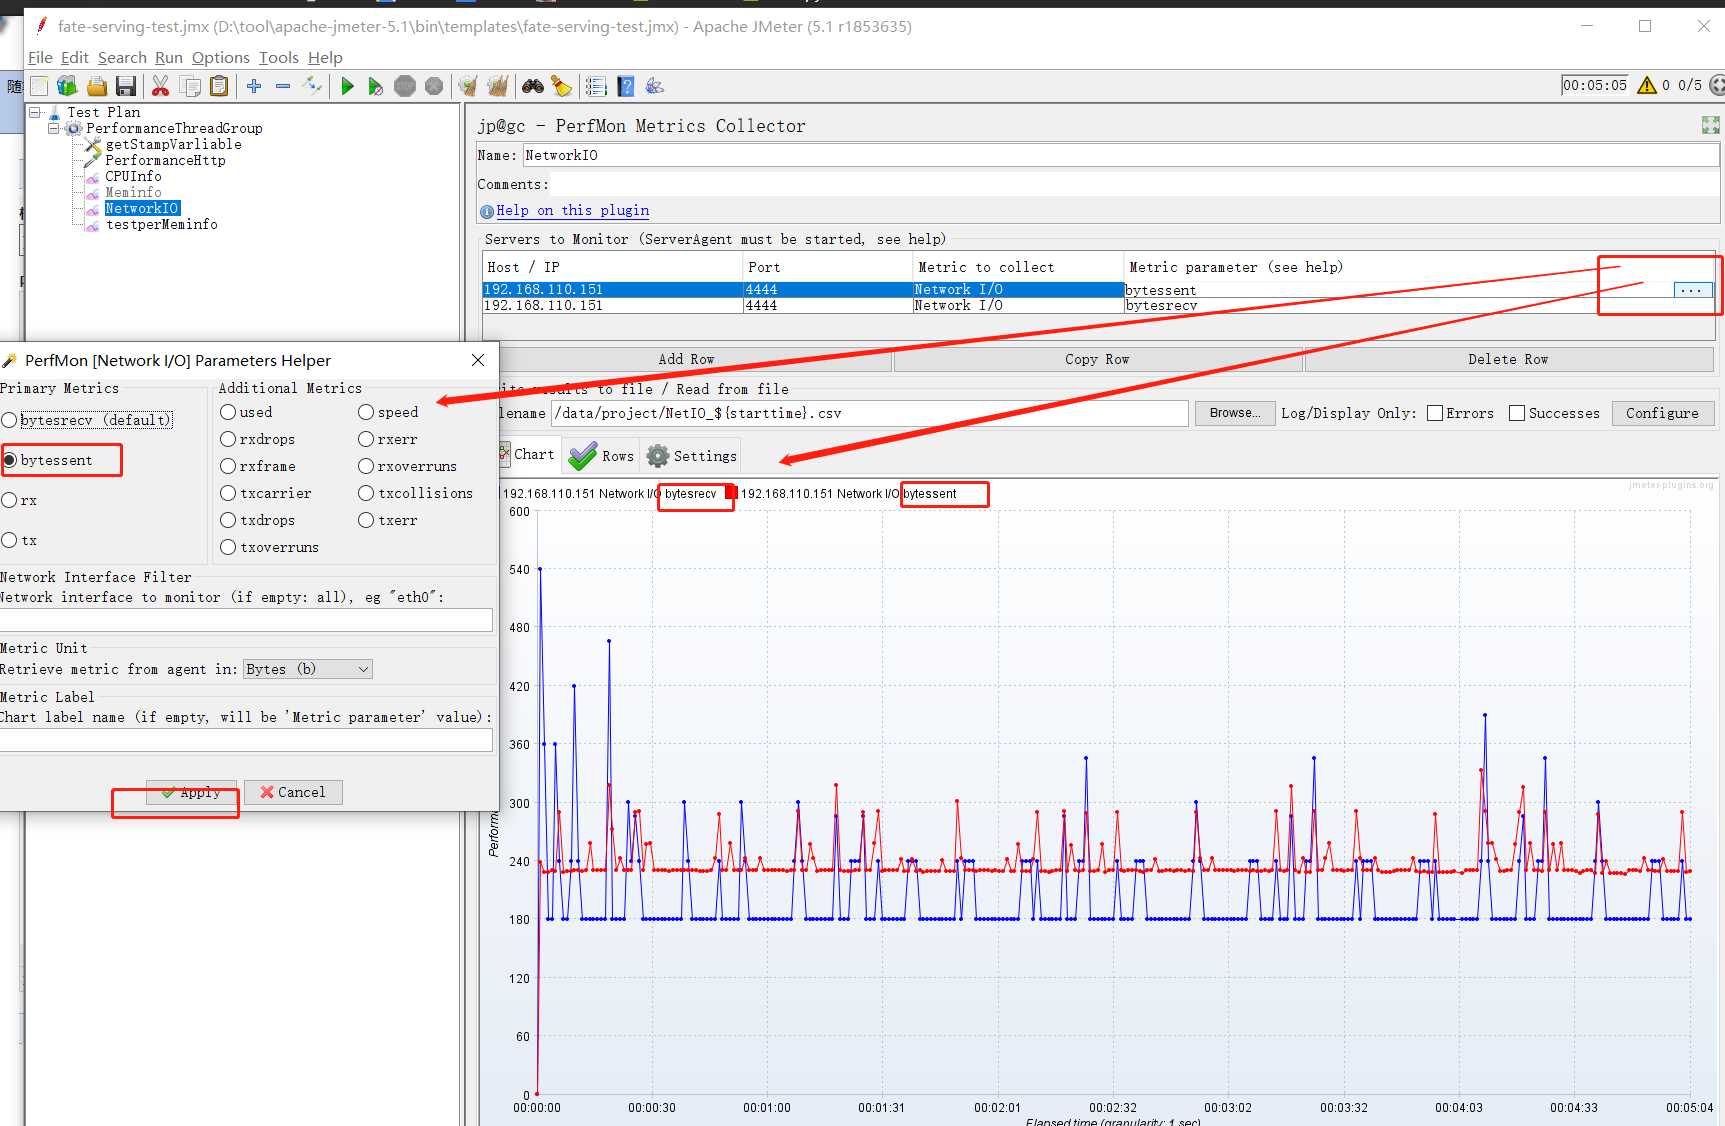Open the Search menu
1725x1126 pixels.
122,57
